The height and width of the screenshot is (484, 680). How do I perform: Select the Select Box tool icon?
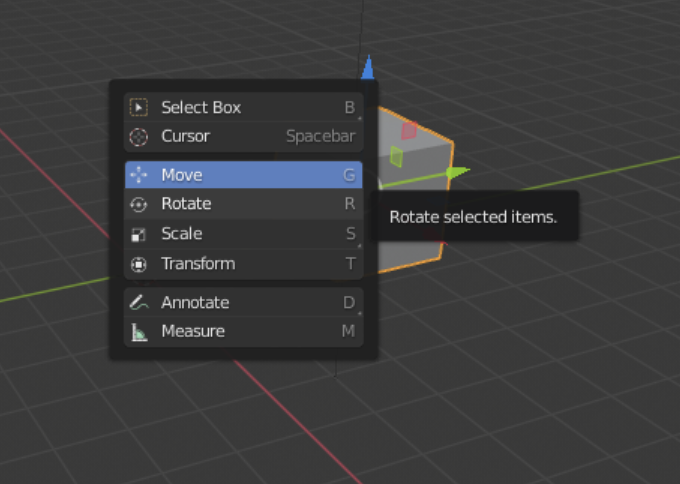[139, 108]
